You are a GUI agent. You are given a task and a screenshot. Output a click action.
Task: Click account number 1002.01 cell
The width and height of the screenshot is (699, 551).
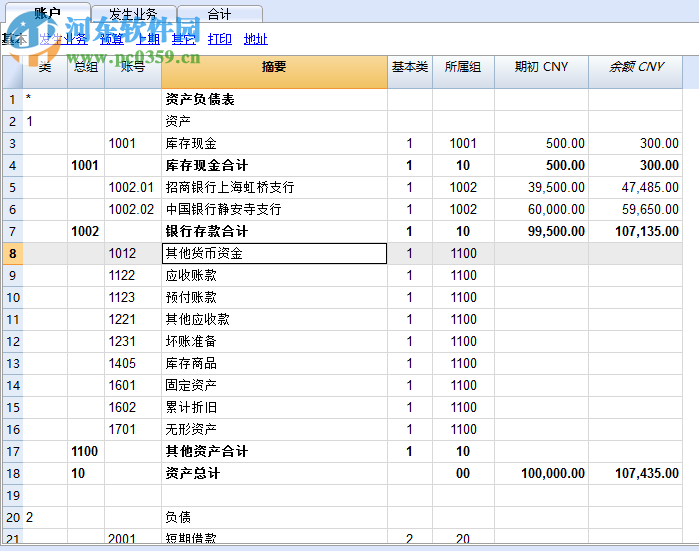tap(133, 187)
